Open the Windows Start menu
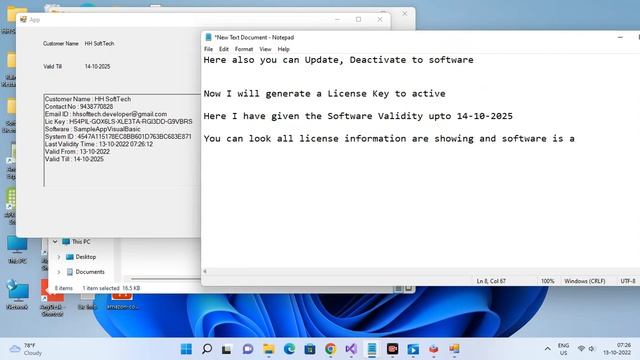Viewport: 640px width, 360px height. 186,349
